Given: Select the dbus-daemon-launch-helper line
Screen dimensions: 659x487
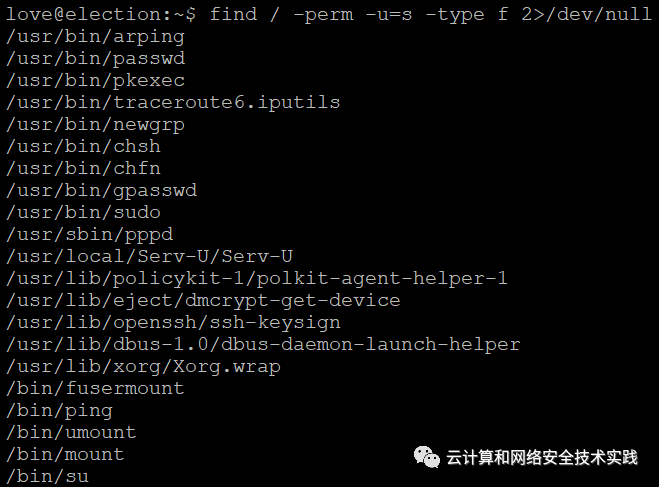Looking at the screenshot, I should pos(263,345).
